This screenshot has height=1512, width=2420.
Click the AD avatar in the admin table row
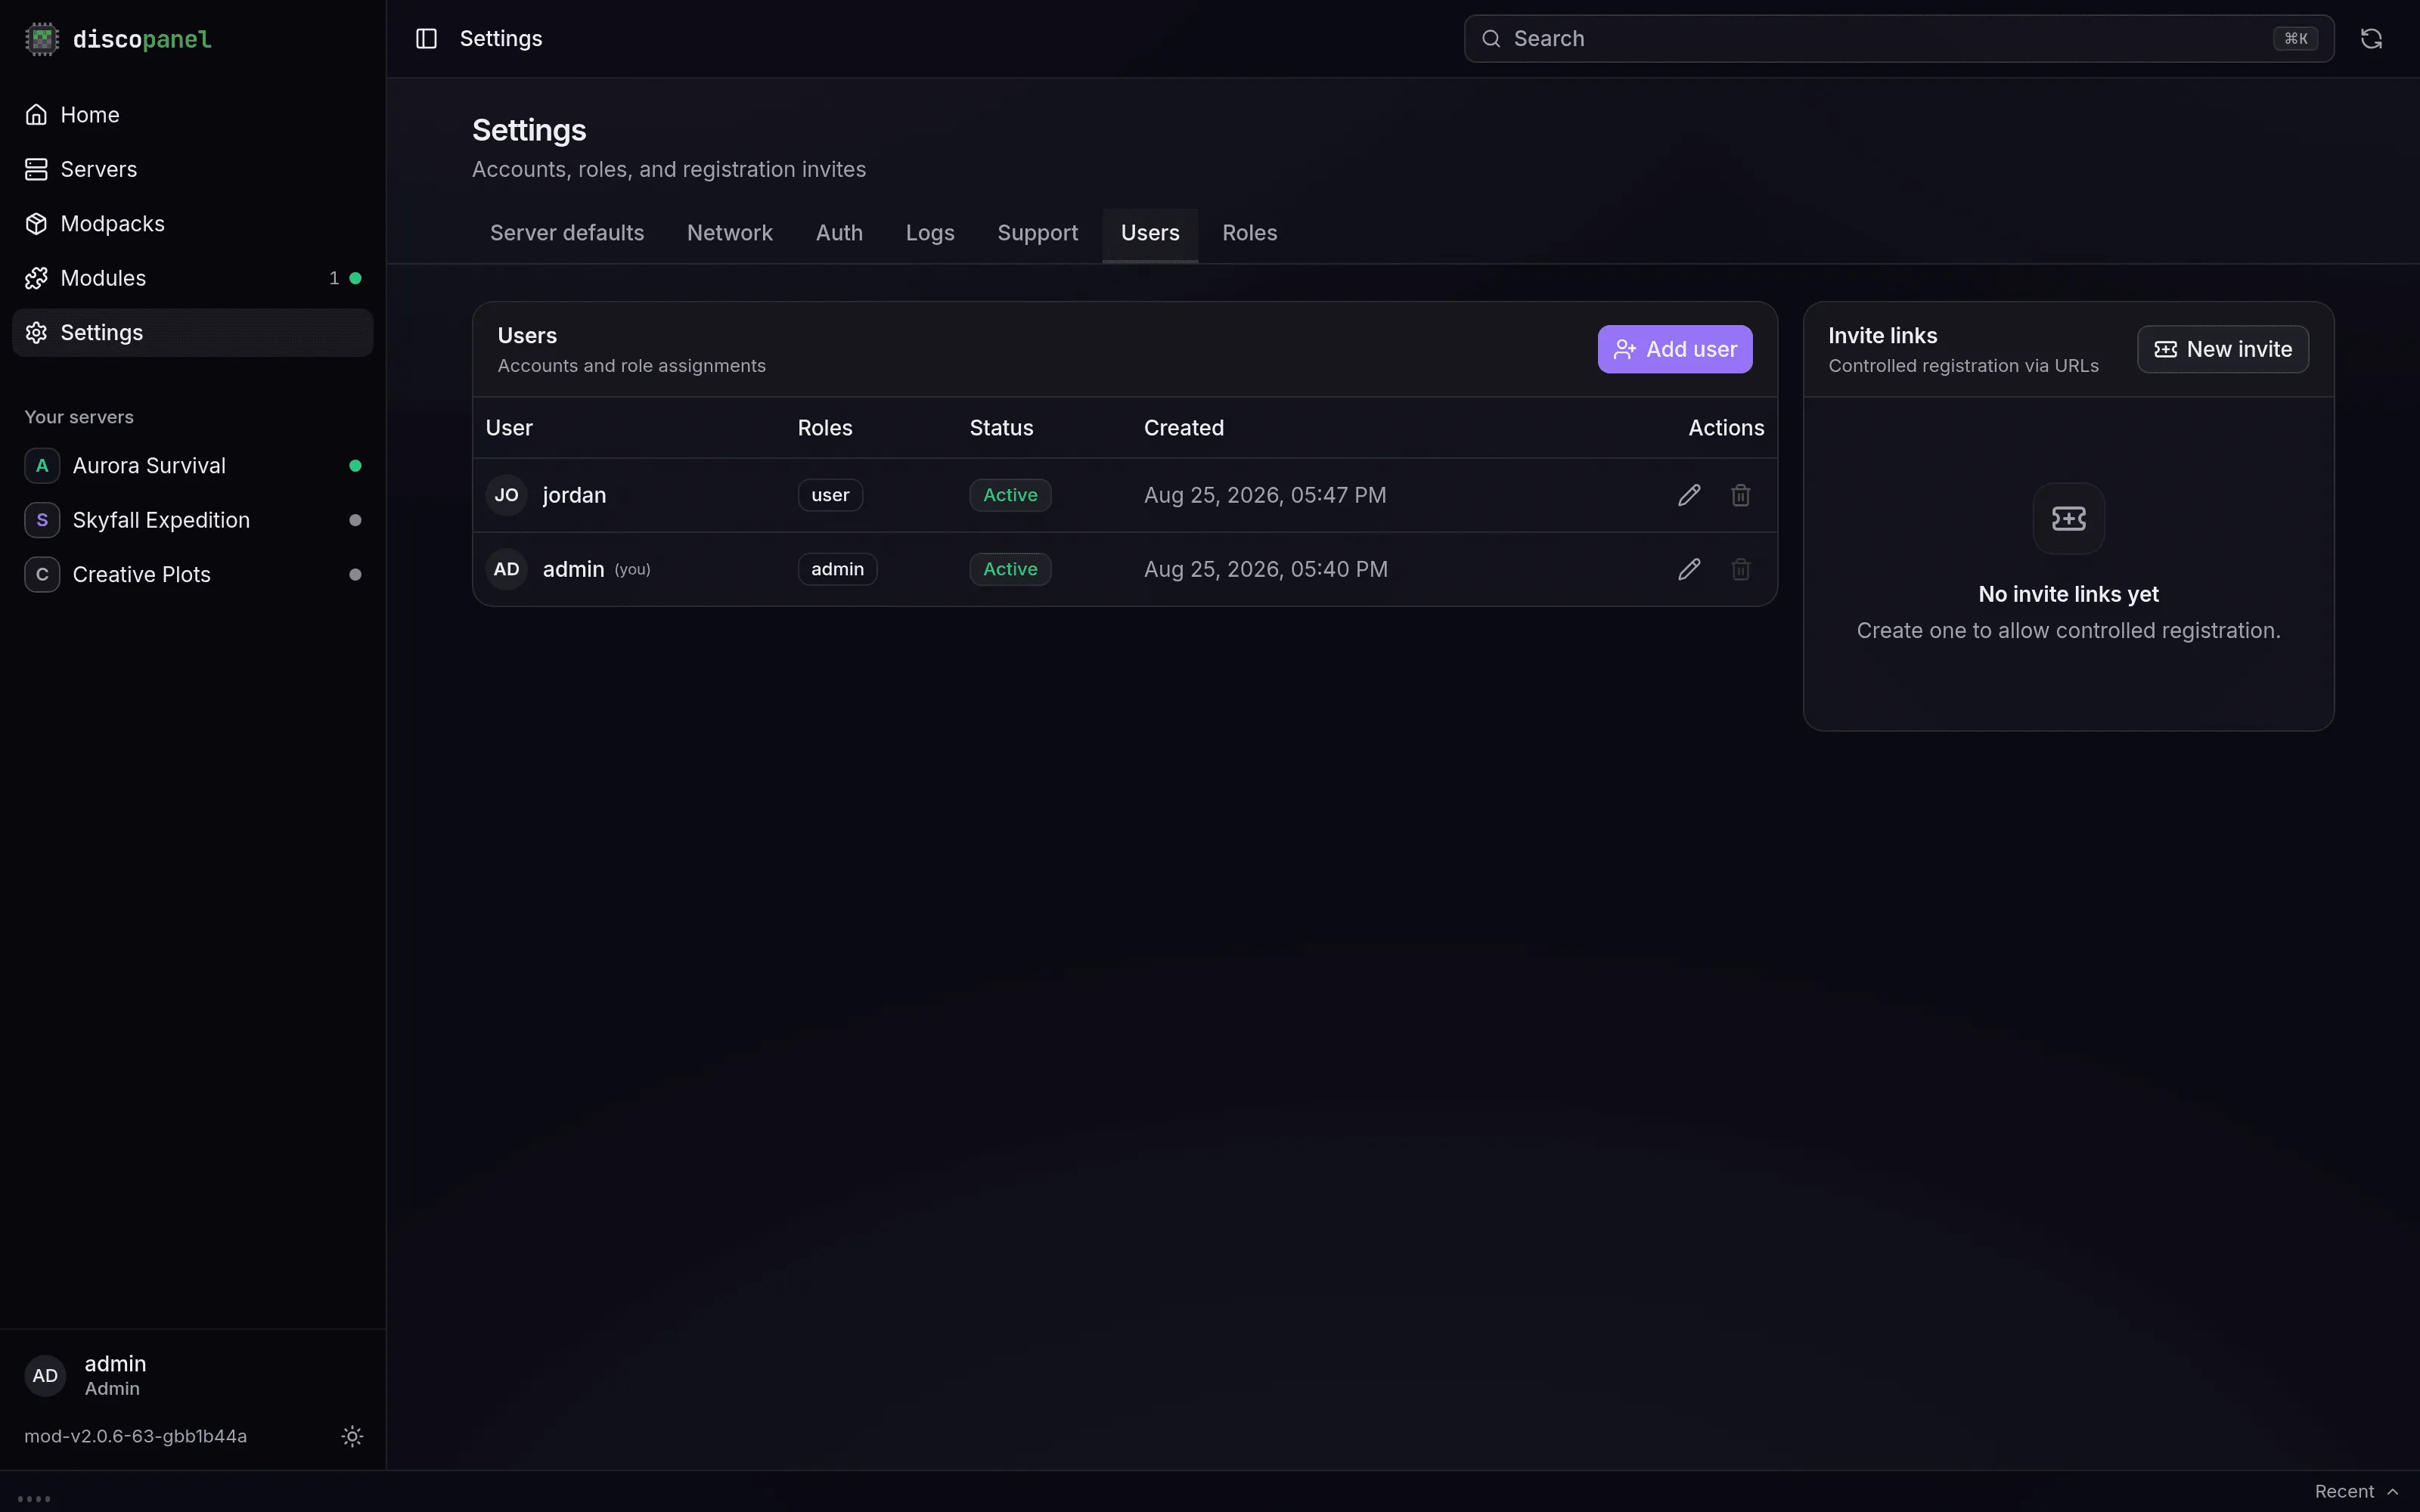(x=507, y=569)
